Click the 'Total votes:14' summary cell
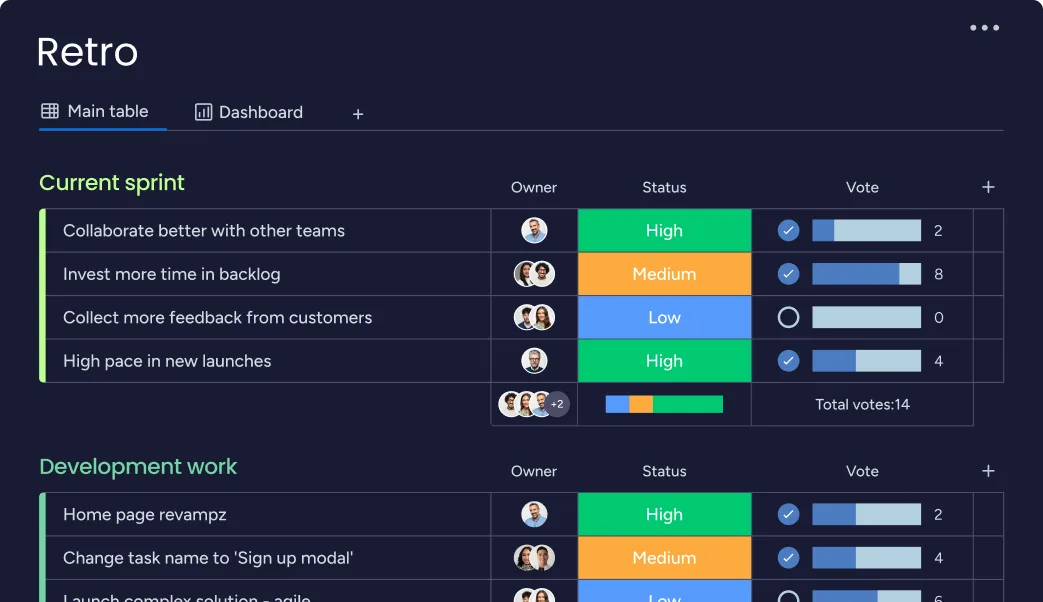The image size is (1043, 602). [861, 404]
